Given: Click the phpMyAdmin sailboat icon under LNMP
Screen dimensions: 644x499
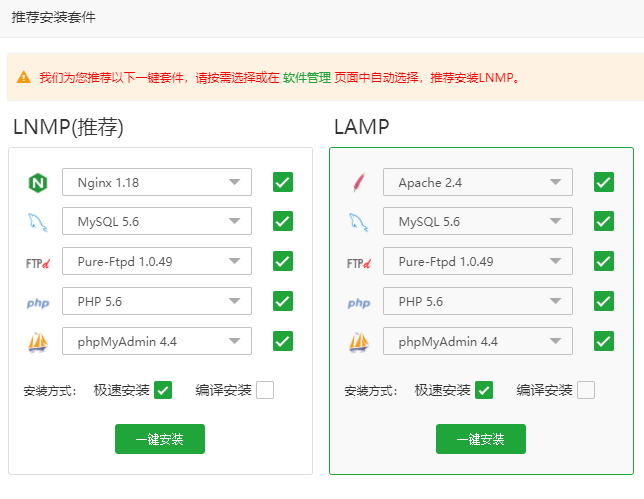Looking at the screenshot, I should [x=38, y=342].
